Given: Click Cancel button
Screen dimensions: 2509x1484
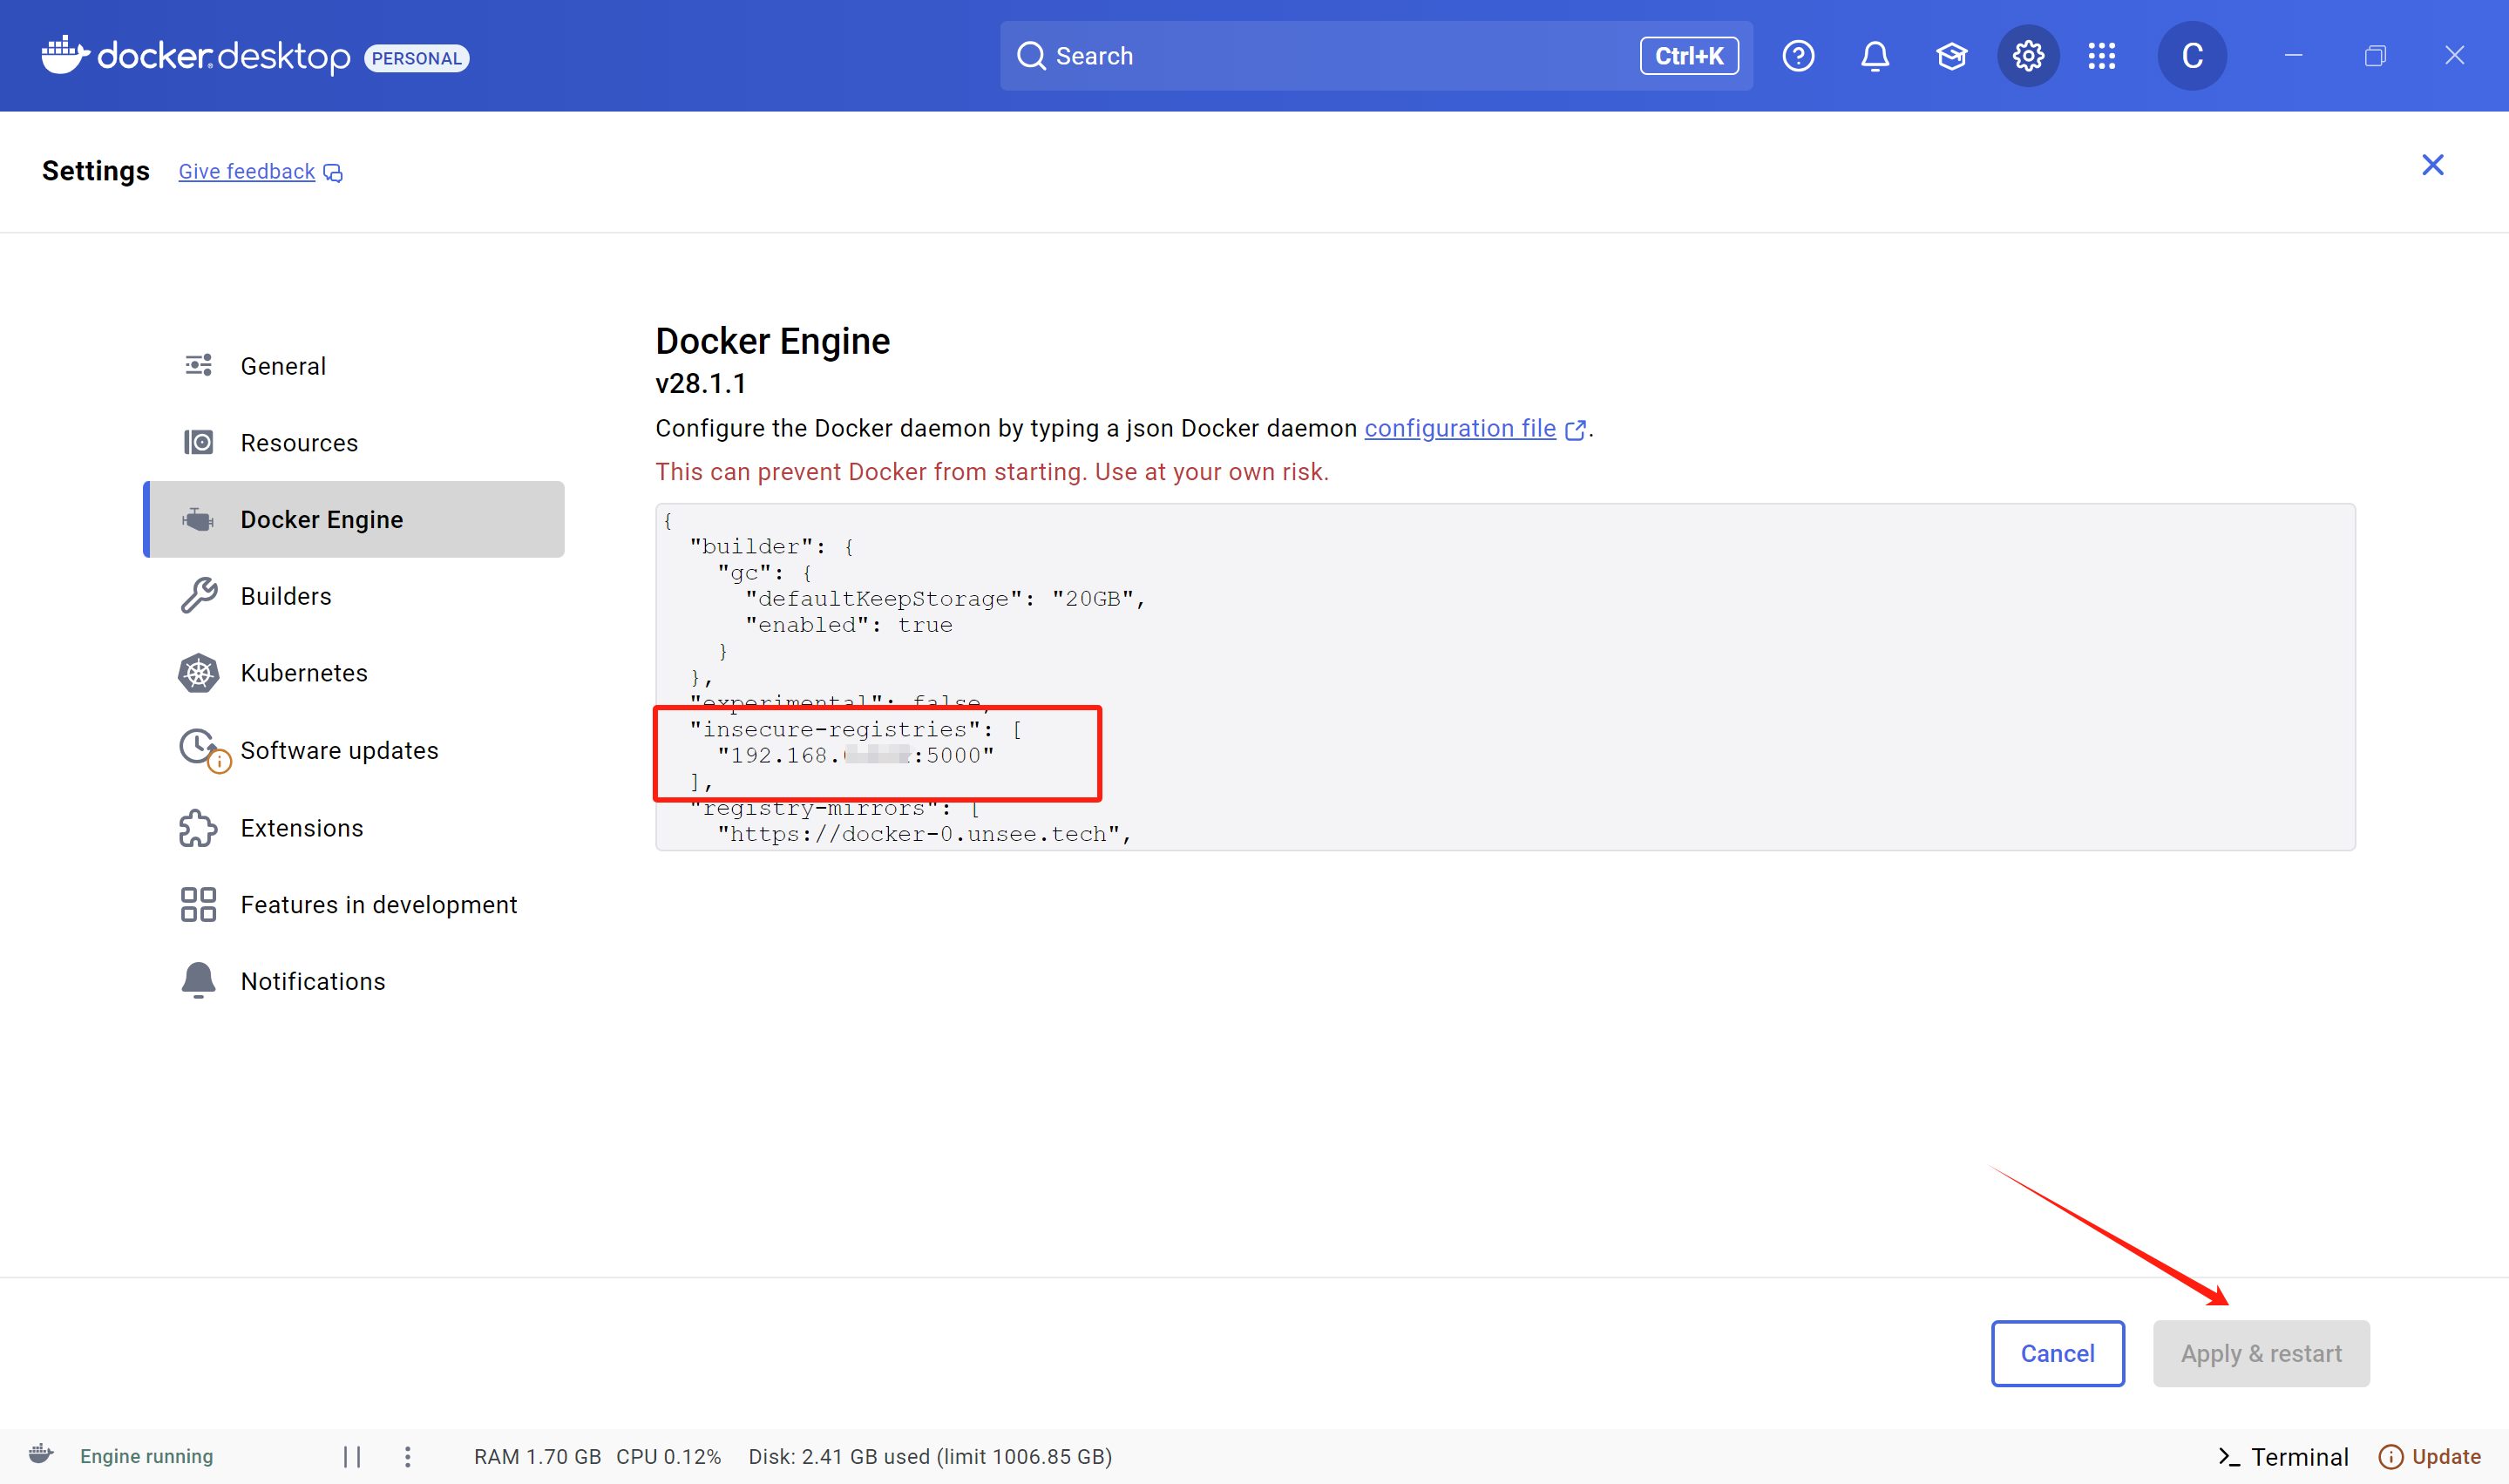Looking at the screenshot, I should click(2057, 1353).
